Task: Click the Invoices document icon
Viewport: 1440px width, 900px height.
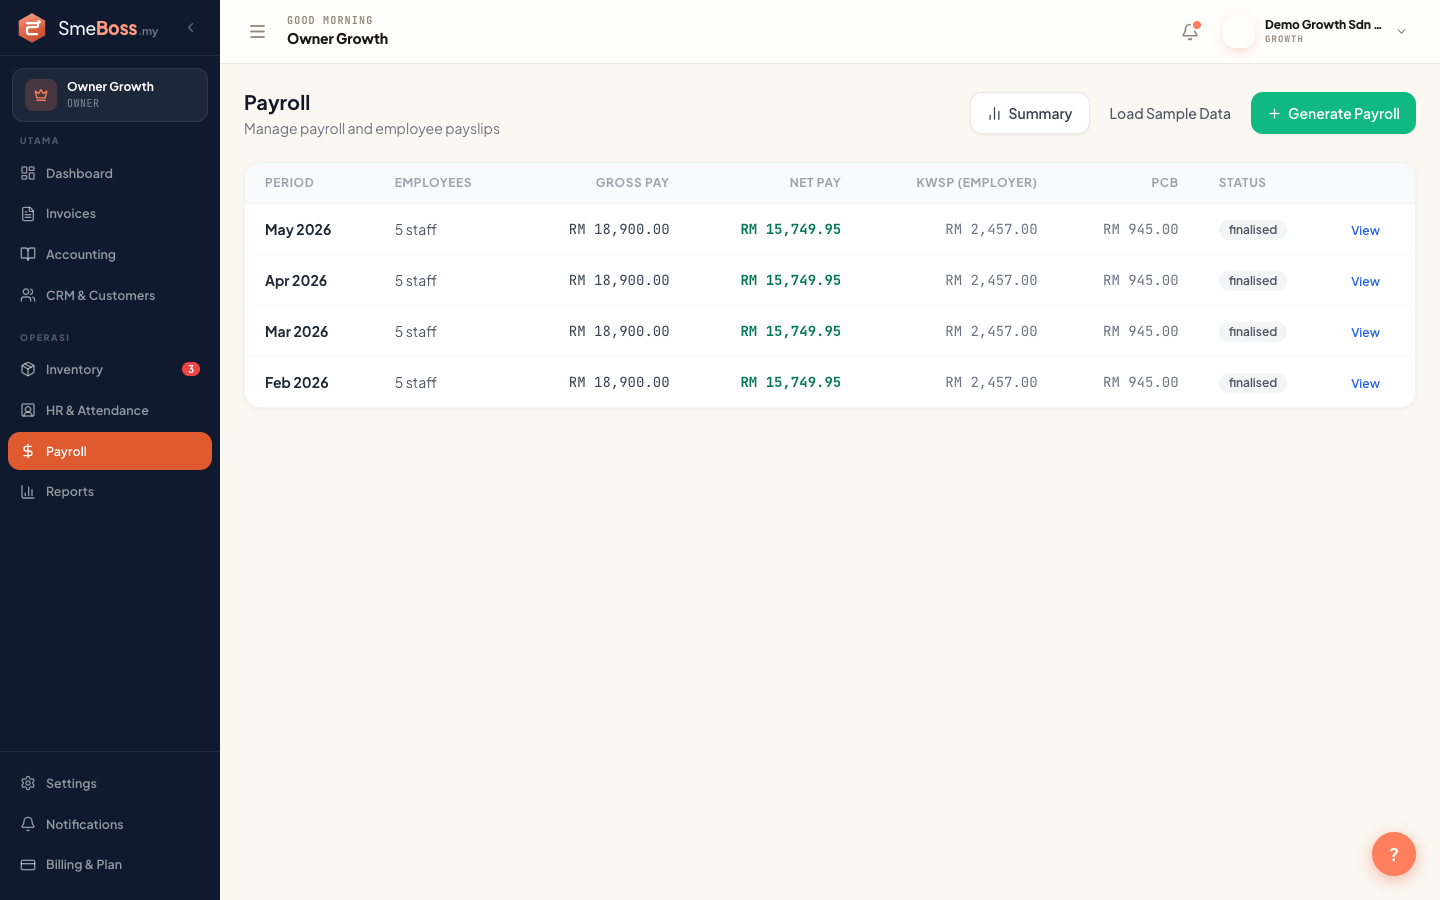Action: coord(28,214)
